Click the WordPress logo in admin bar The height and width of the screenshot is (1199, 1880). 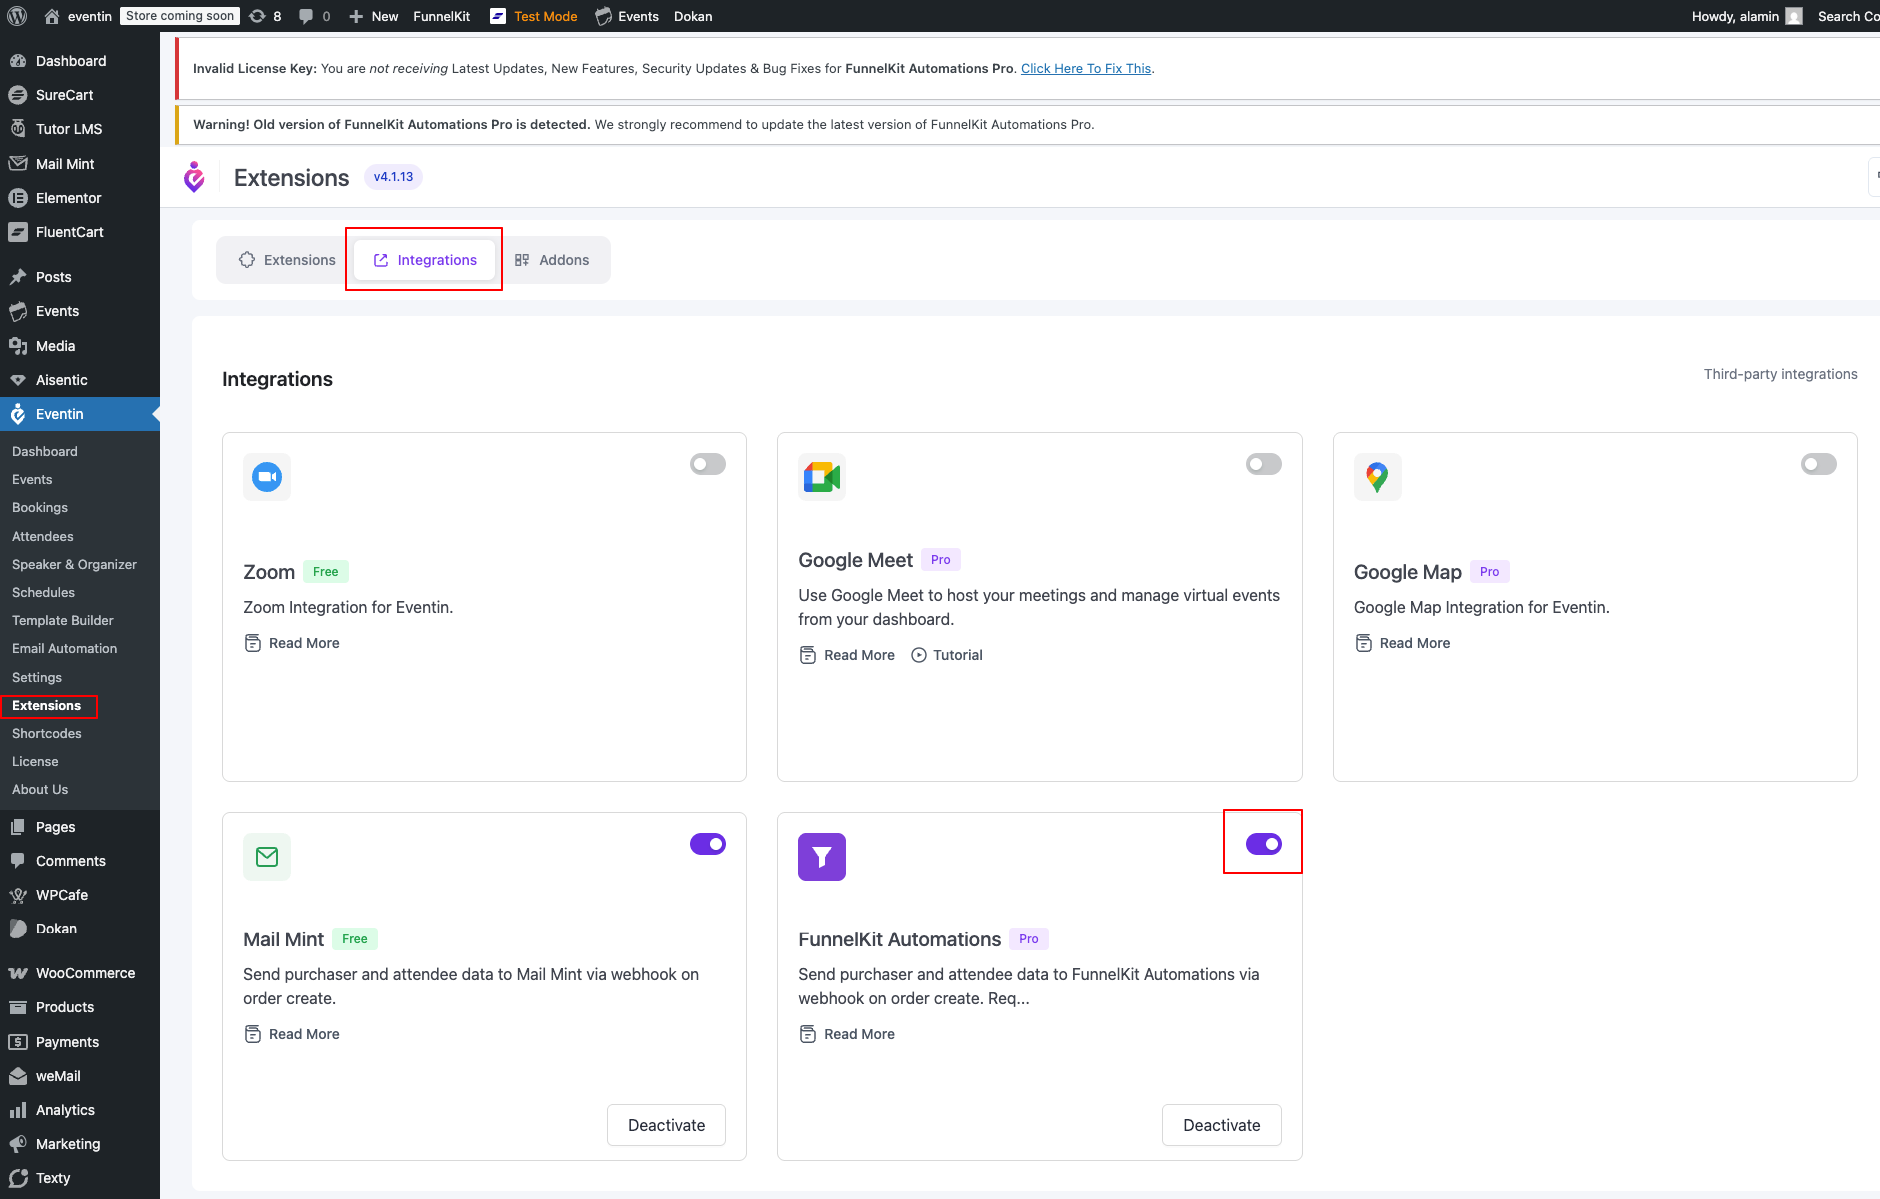tap(17, 16)
